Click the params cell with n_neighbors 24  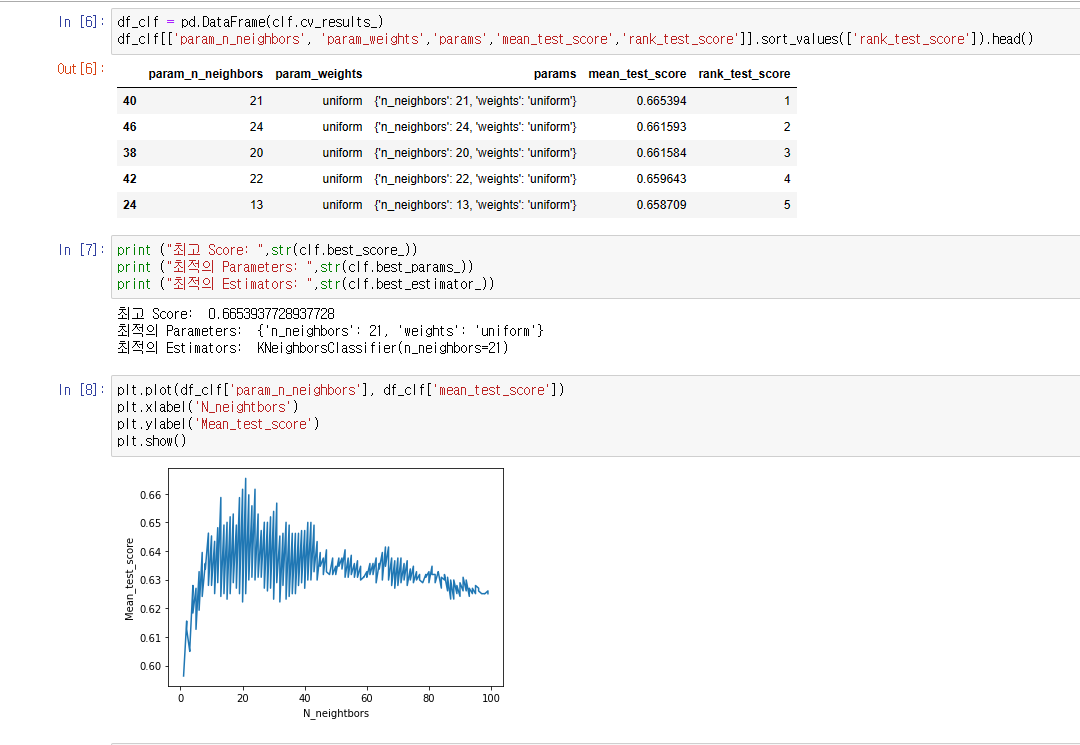(475, 127)
